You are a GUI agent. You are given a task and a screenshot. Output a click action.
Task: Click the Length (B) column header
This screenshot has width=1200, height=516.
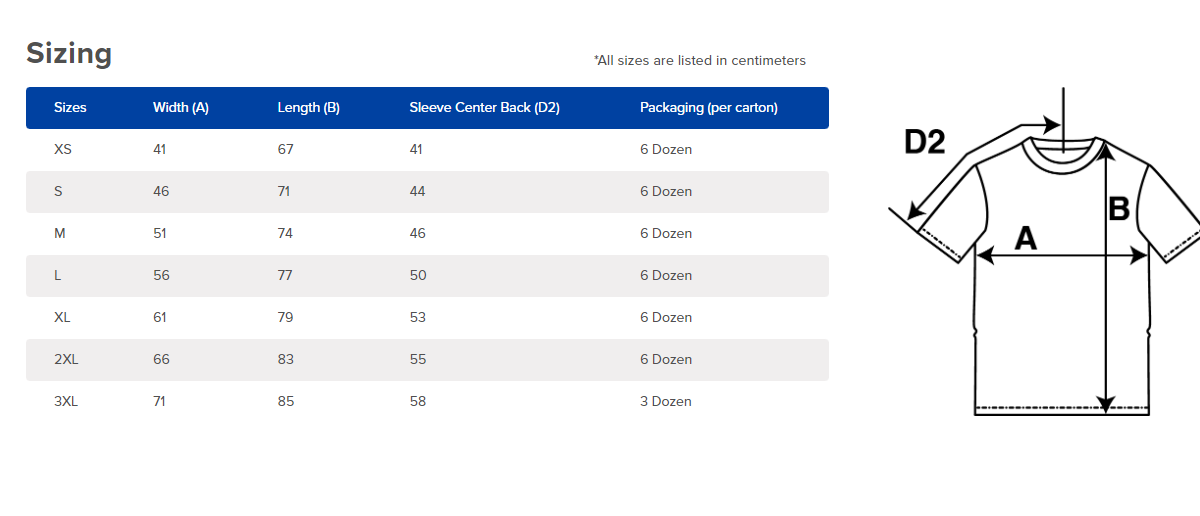308,108
